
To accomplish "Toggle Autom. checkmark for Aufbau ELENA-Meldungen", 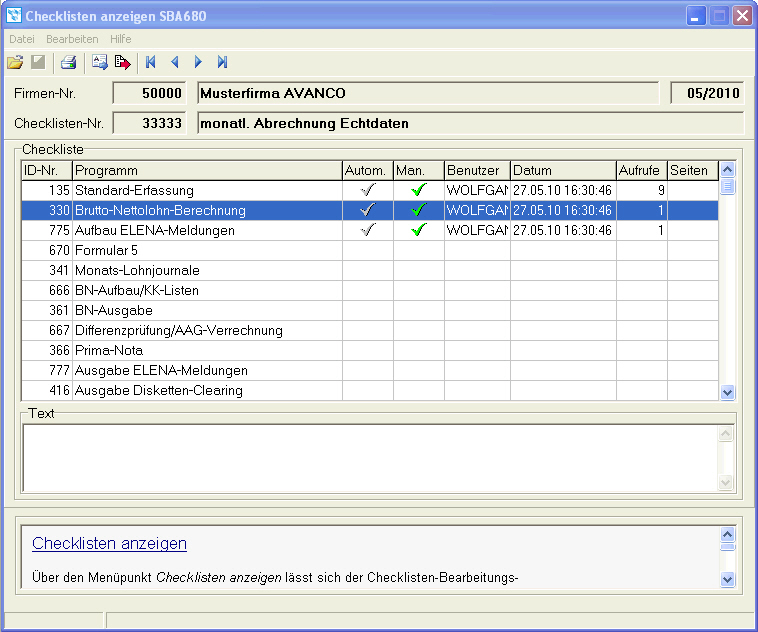I will click(x=368, y=230).
